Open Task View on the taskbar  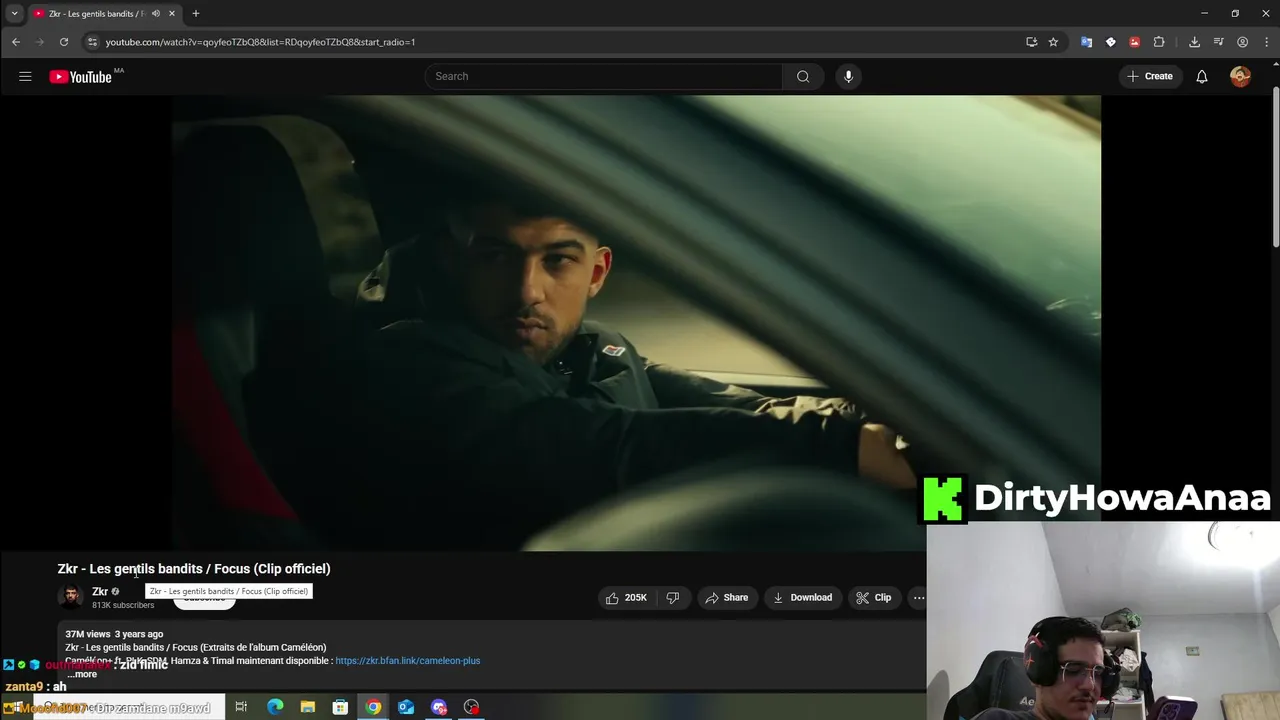(x=241, y=707)
